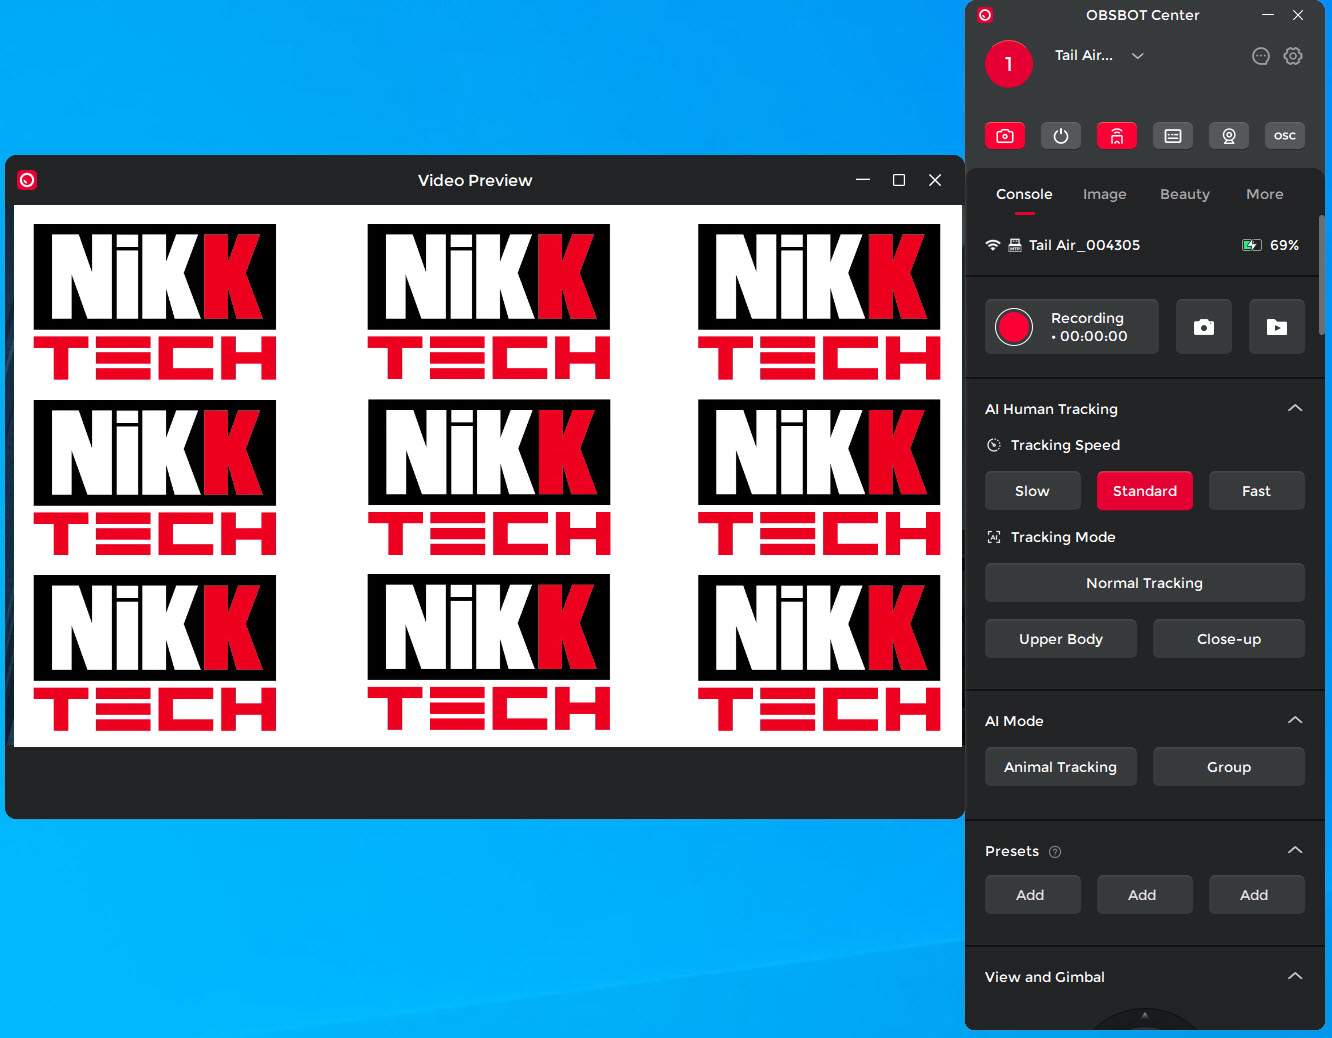This screenshot has width=1332, height=1038.
Task: Open the feedback chat bubble icon
Action: [1261, 56]
